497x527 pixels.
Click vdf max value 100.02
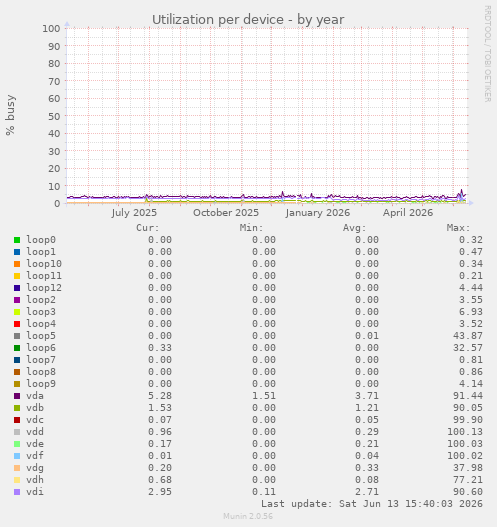465,456
